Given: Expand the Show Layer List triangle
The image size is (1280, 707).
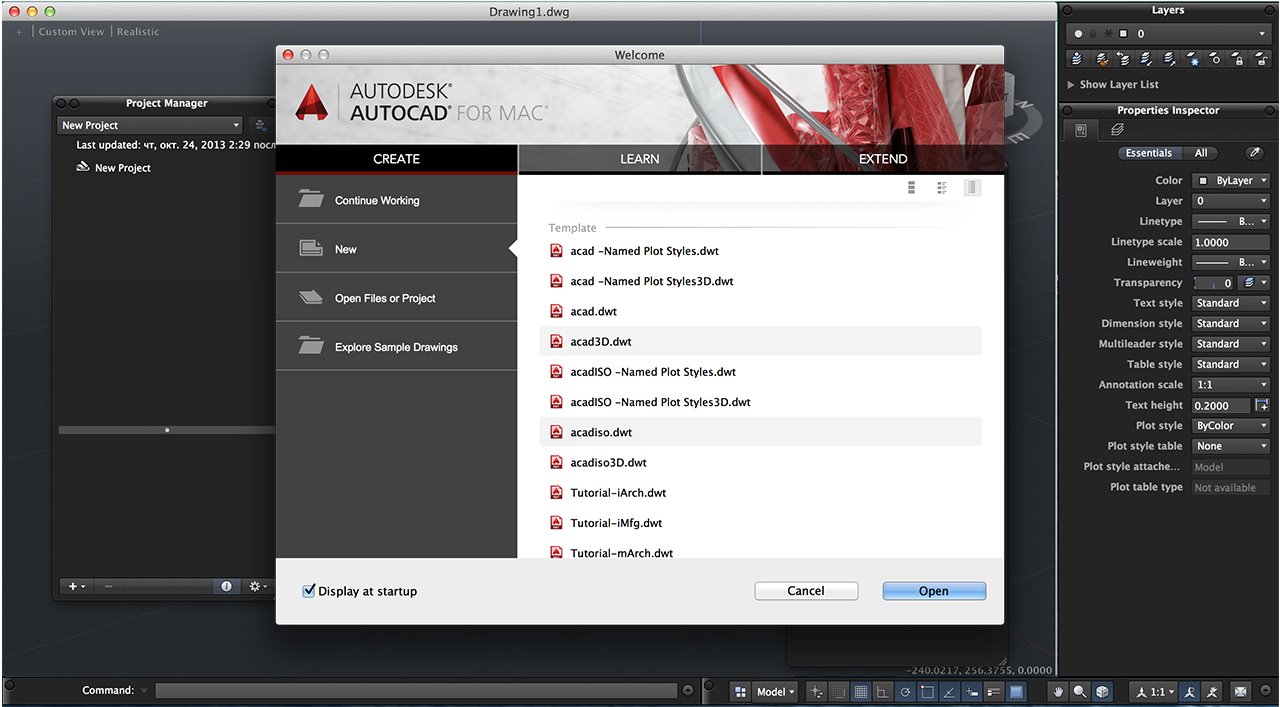Looking at the screenshot, I should [1071, 85].
